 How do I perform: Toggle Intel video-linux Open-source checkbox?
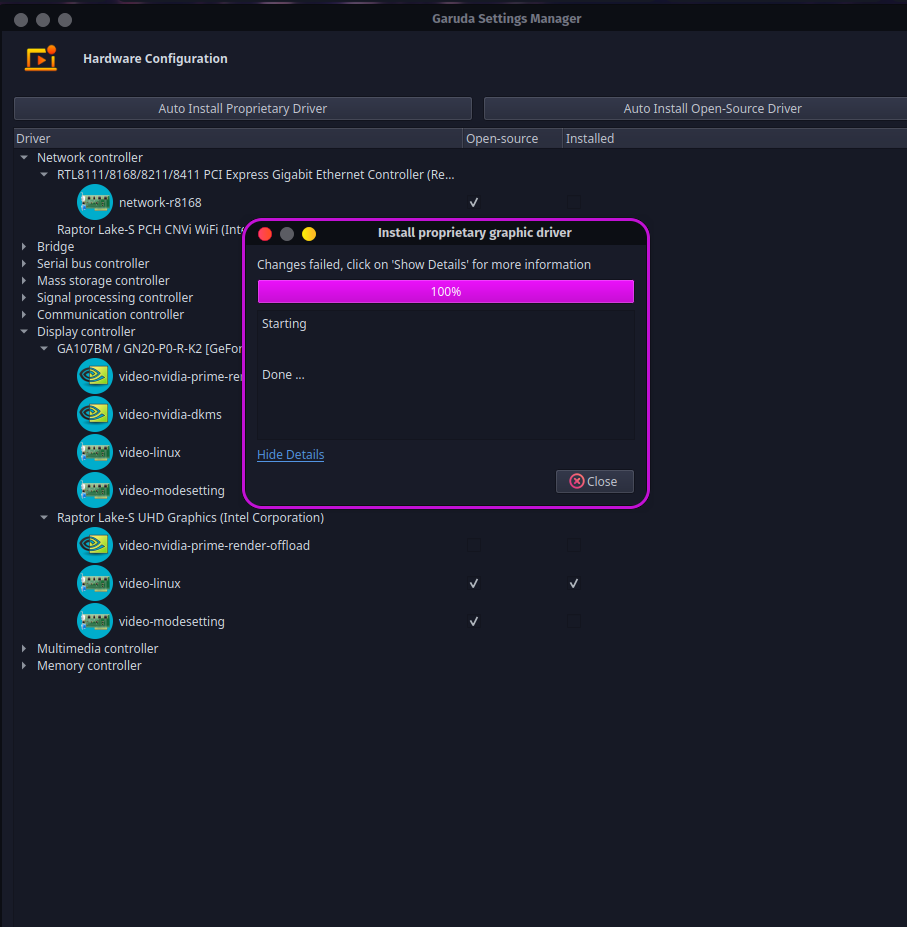click(474, 584)
